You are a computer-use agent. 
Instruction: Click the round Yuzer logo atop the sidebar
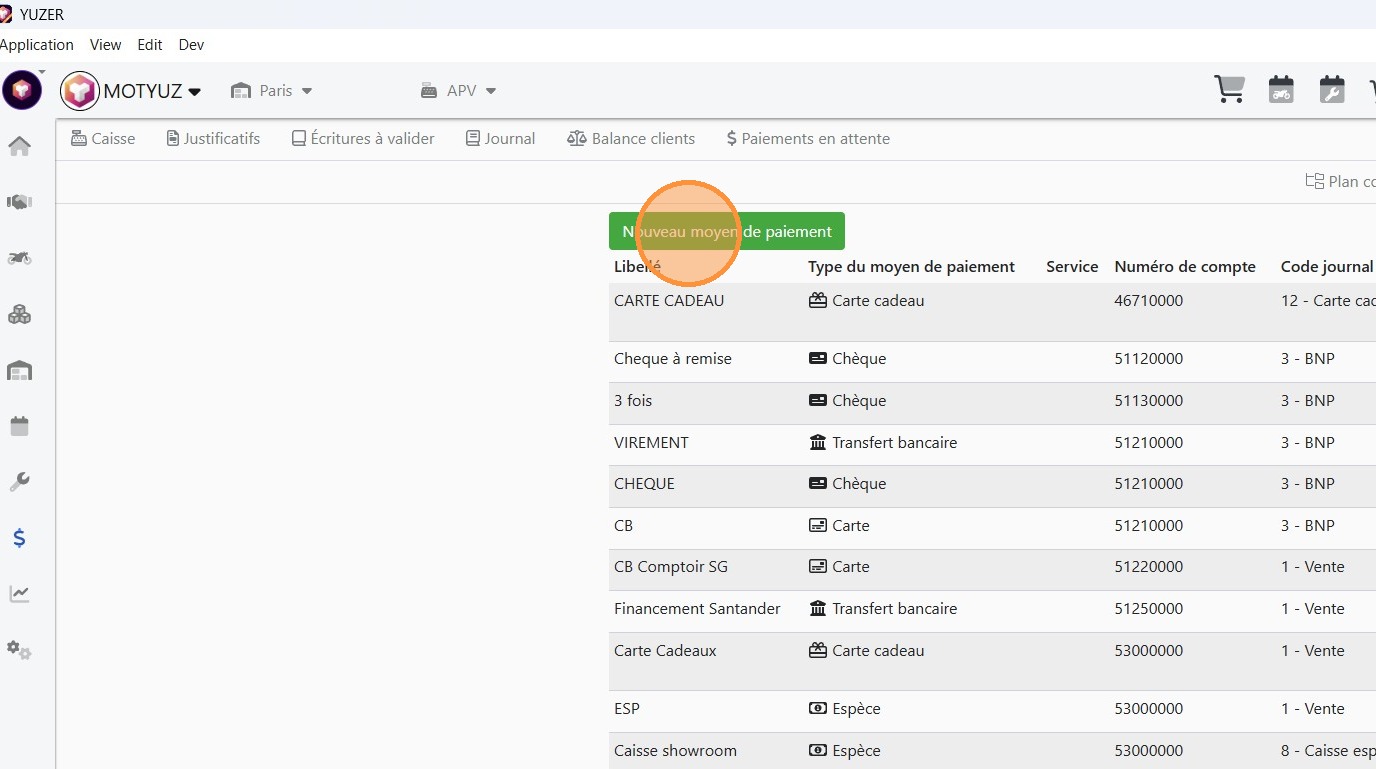[x=21, y=91]
